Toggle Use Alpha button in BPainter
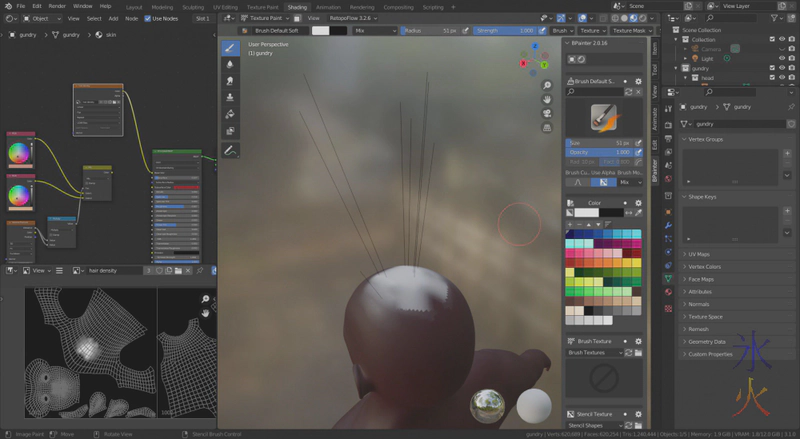The width and height of the screenshot is (800, 439). [x=603, y=182]
